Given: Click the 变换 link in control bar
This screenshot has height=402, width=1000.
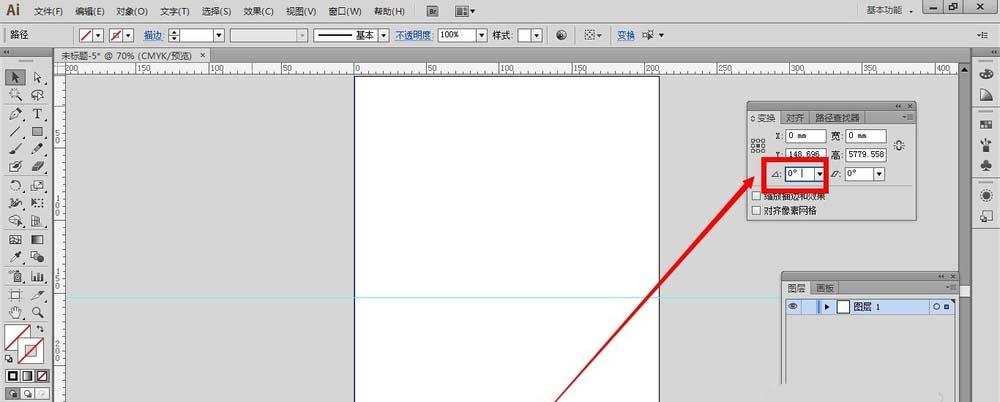Looking at the screenshot, I should 626,35.
